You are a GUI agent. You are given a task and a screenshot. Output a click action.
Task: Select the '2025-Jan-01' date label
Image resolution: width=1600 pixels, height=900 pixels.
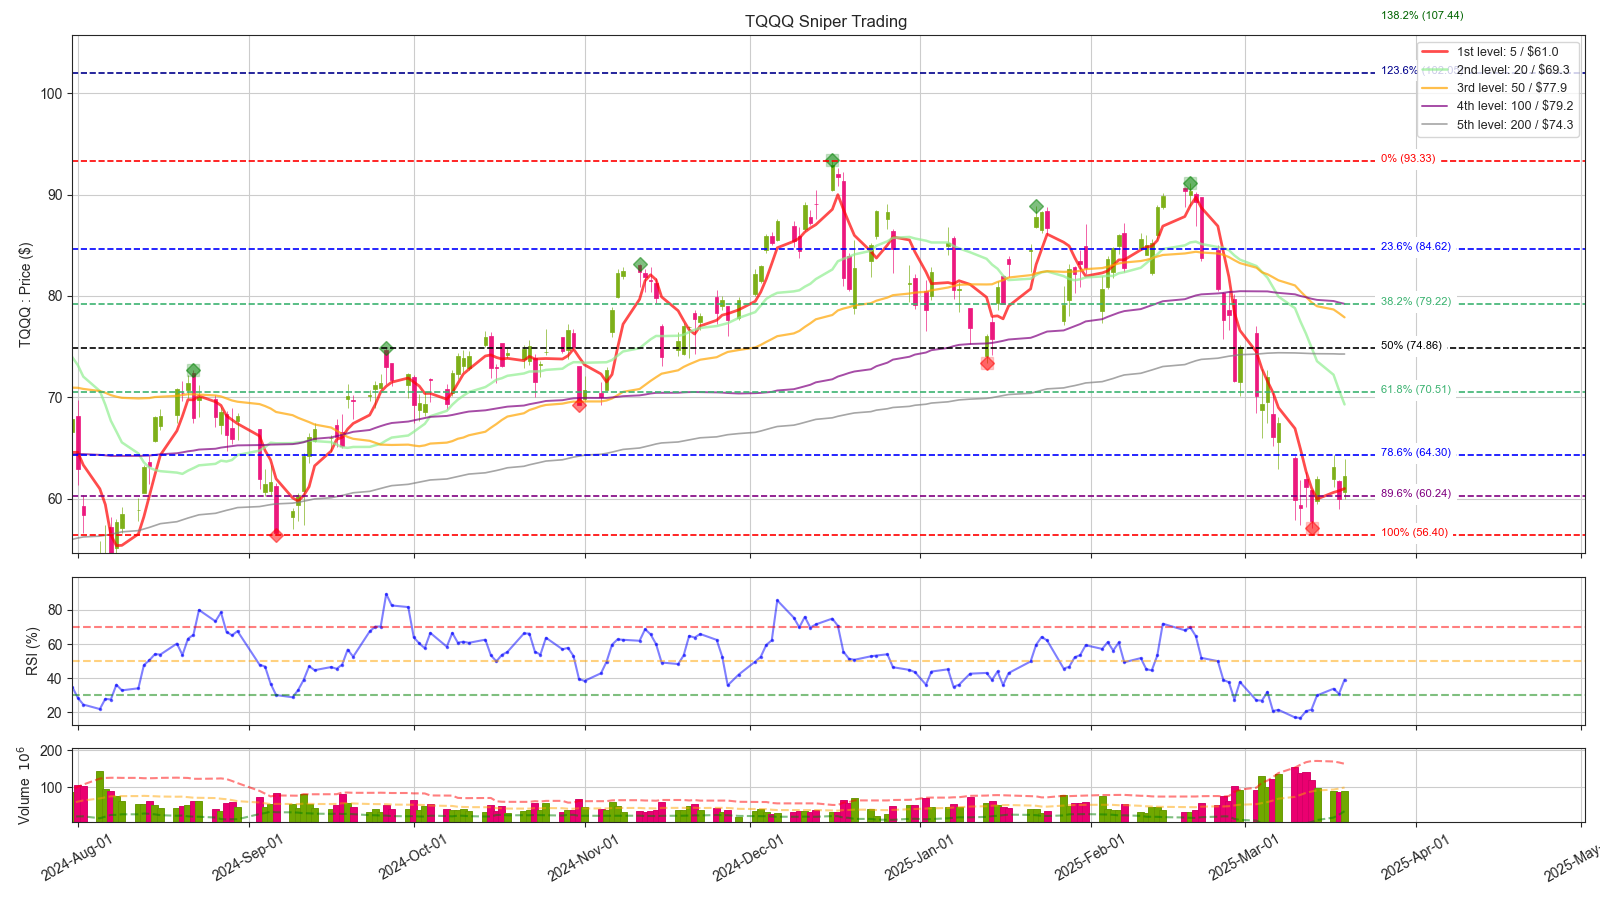coord(920,857)
